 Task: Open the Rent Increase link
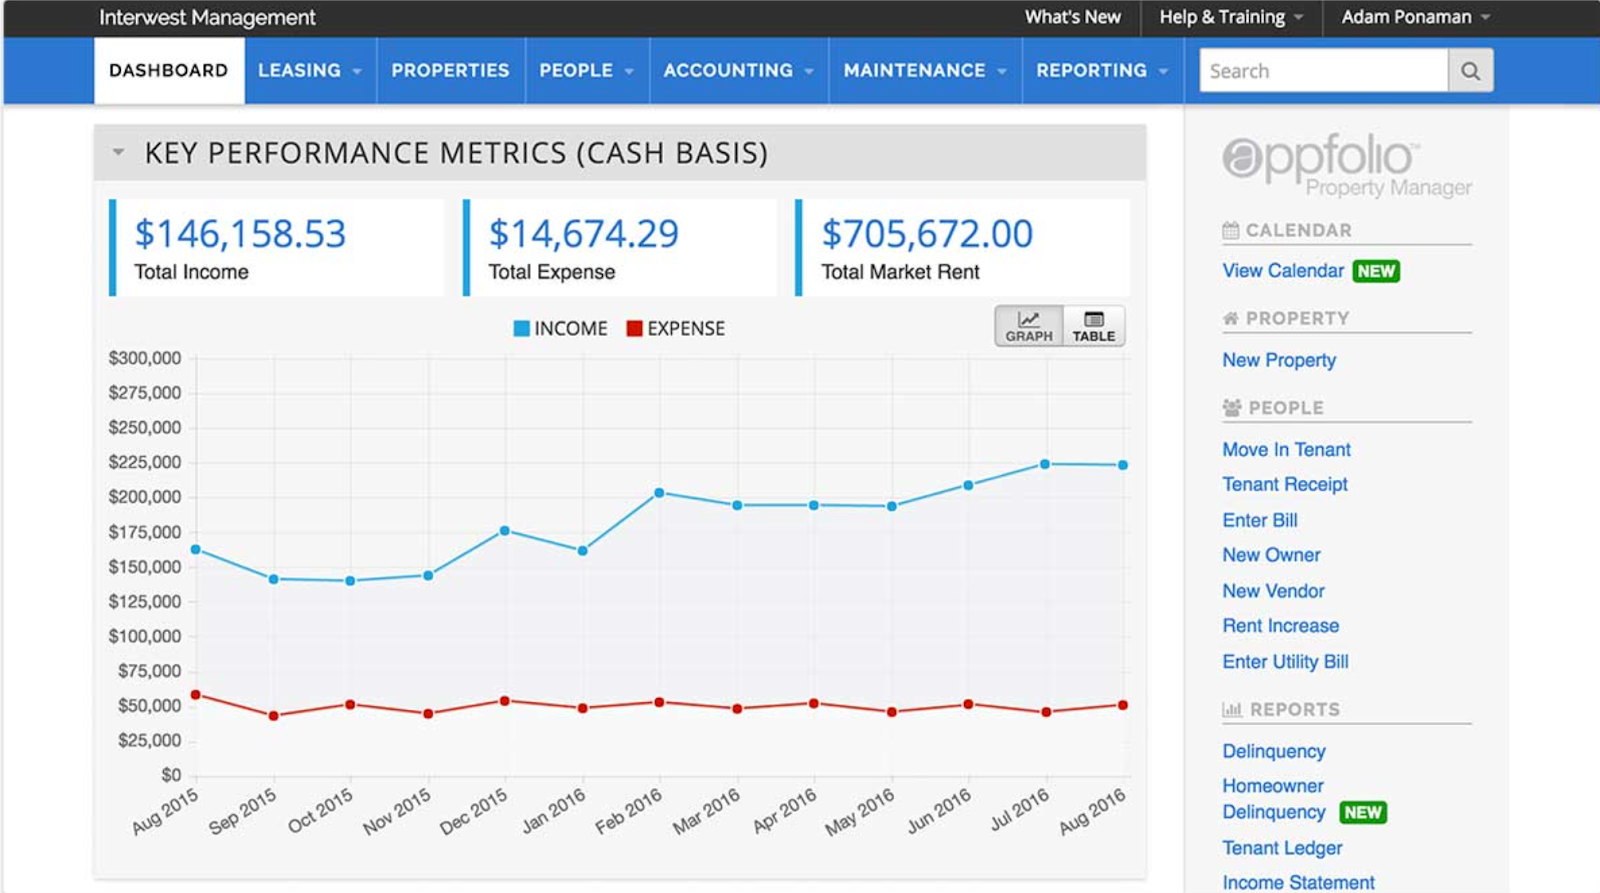[x=1280, y=626]
